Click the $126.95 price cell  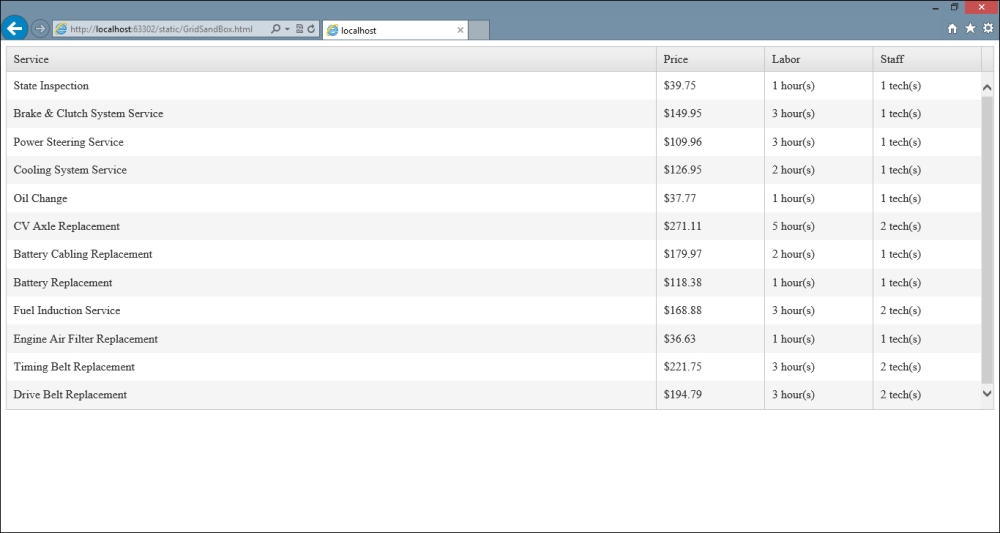710,170
